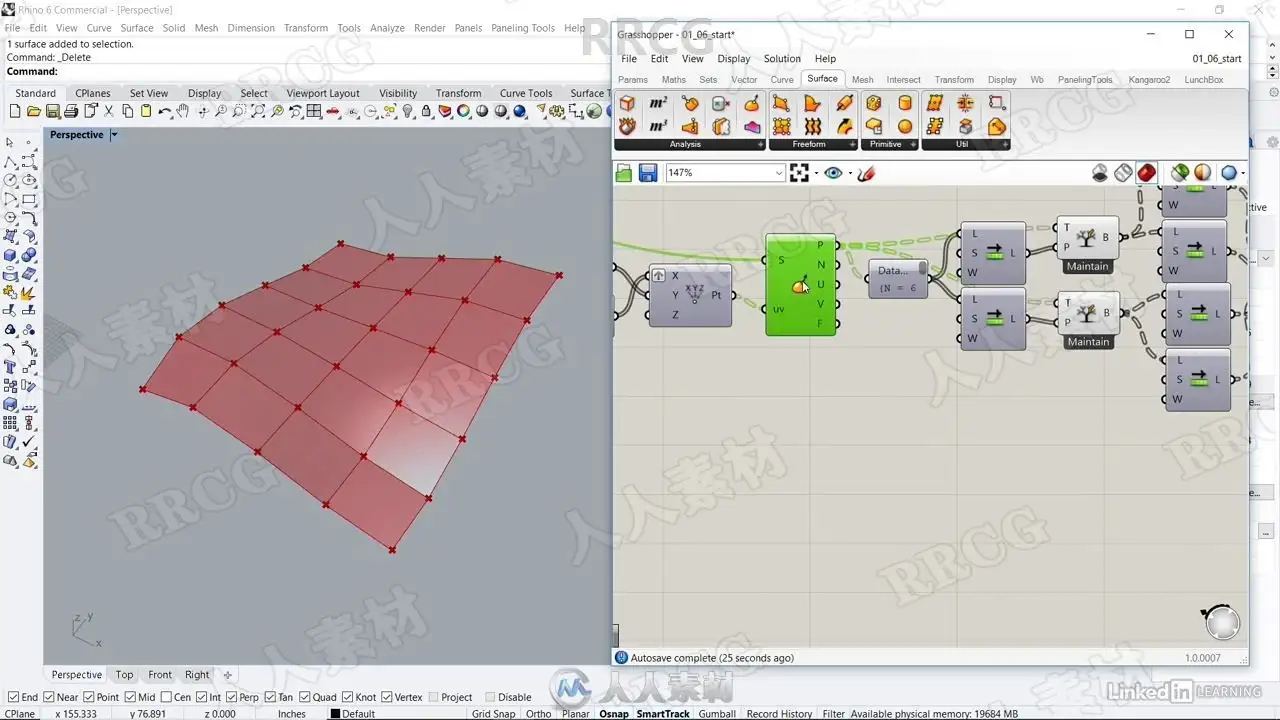This screenshot has height=720, width=1280.
Task: Click the four-viewport layout icon in Rhino
Action: (314, 112)
